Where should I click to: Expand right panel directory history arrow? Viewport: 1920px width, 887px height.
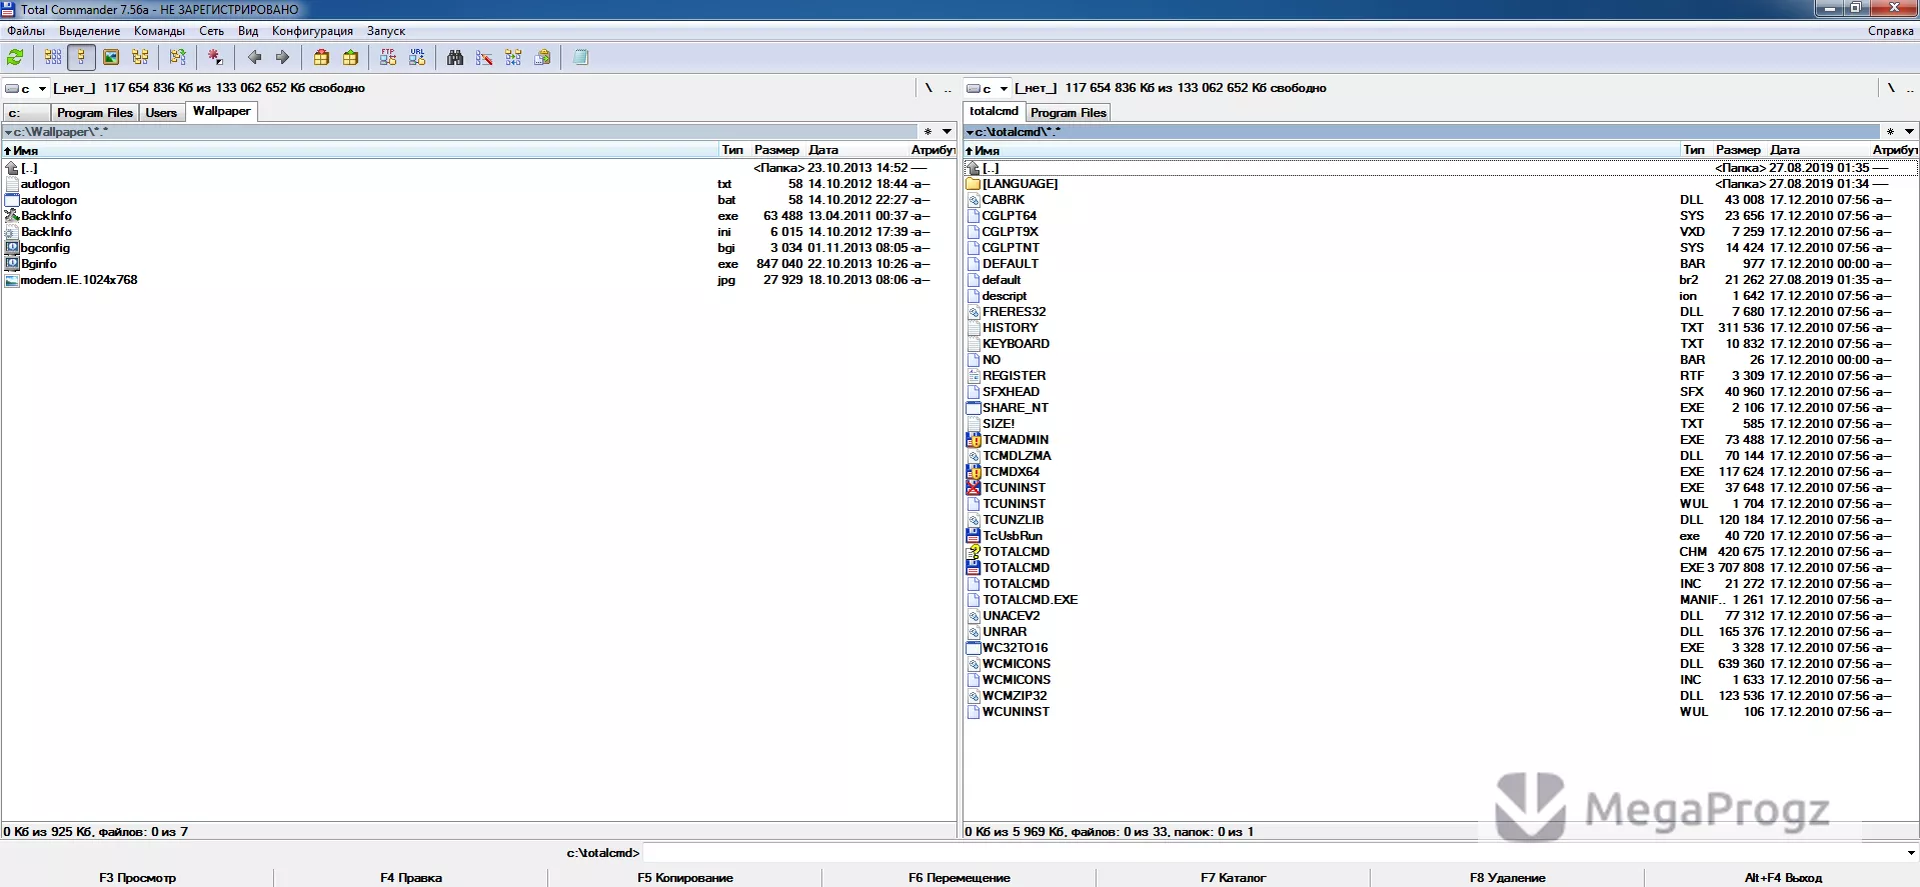(x=1909, y=132)
